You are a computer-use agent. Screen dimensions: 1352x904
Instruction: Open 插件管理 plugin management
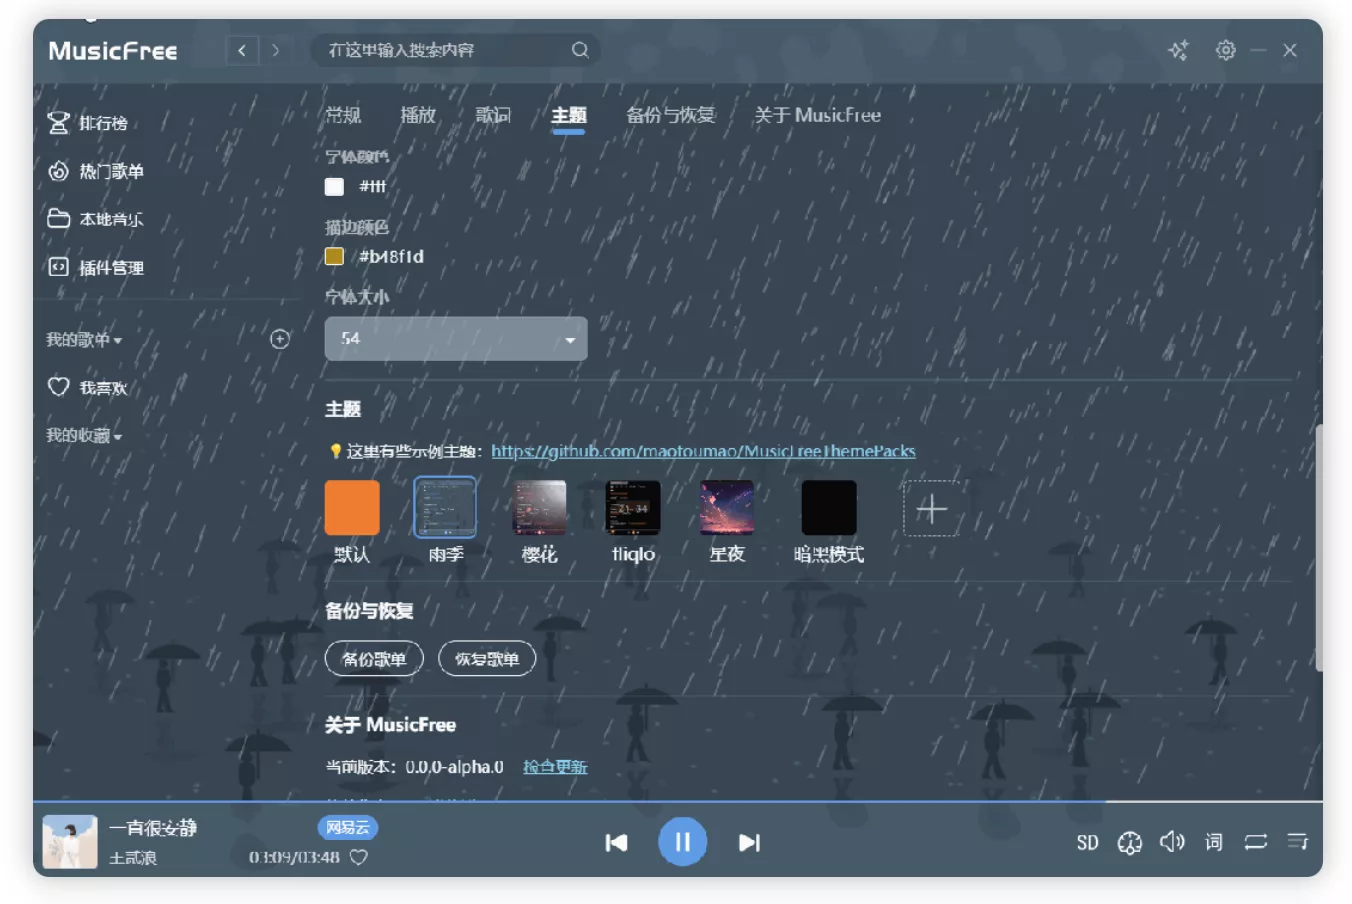[x=96, y=267]
